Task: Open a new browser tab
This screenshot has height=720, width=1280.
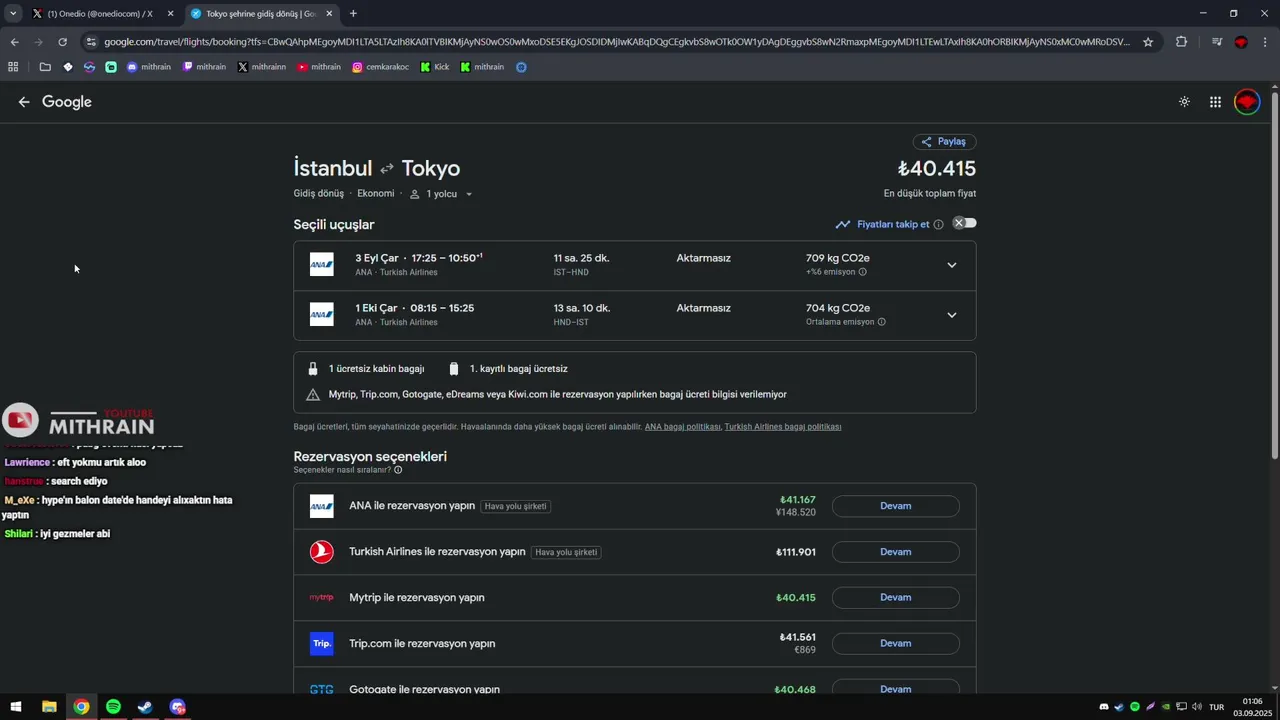Action: click(353, 14)
